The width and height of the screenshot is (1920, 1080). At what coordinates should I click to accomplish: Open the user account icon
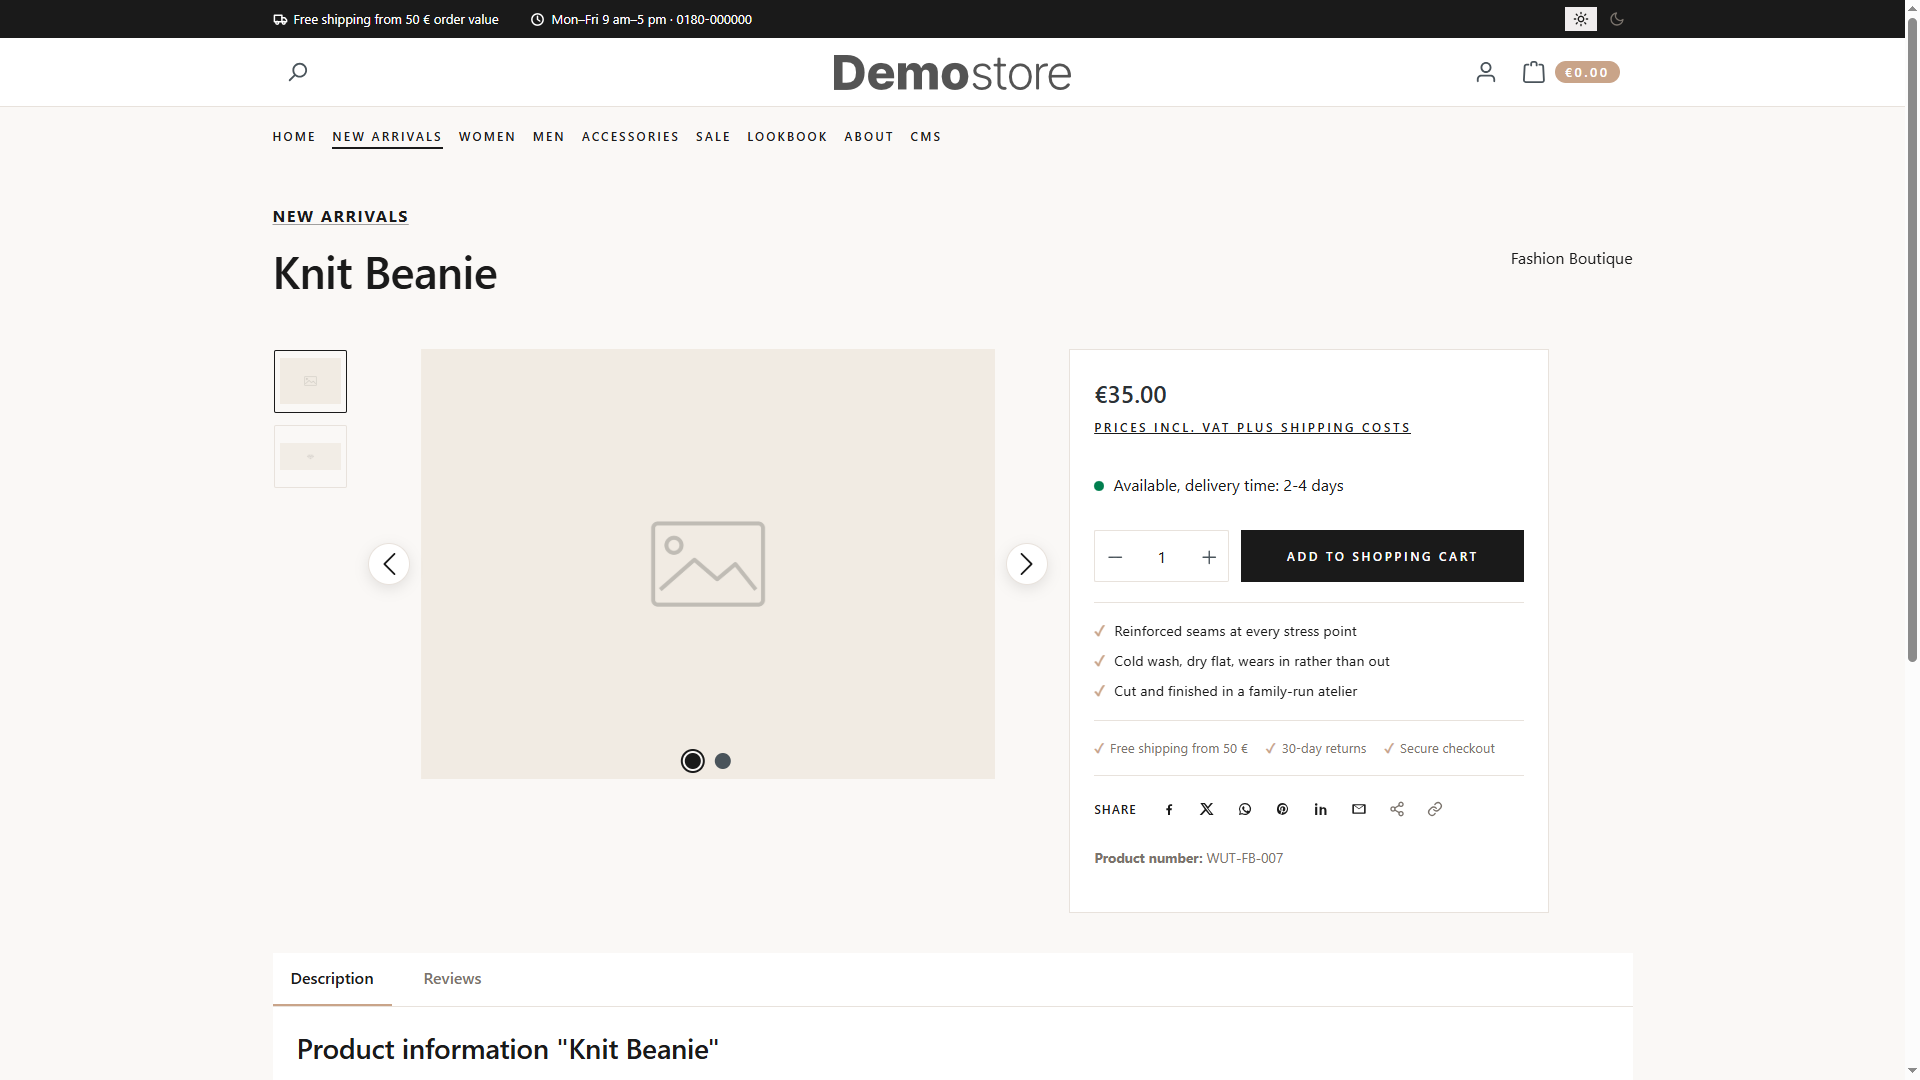coord(1486,72)
